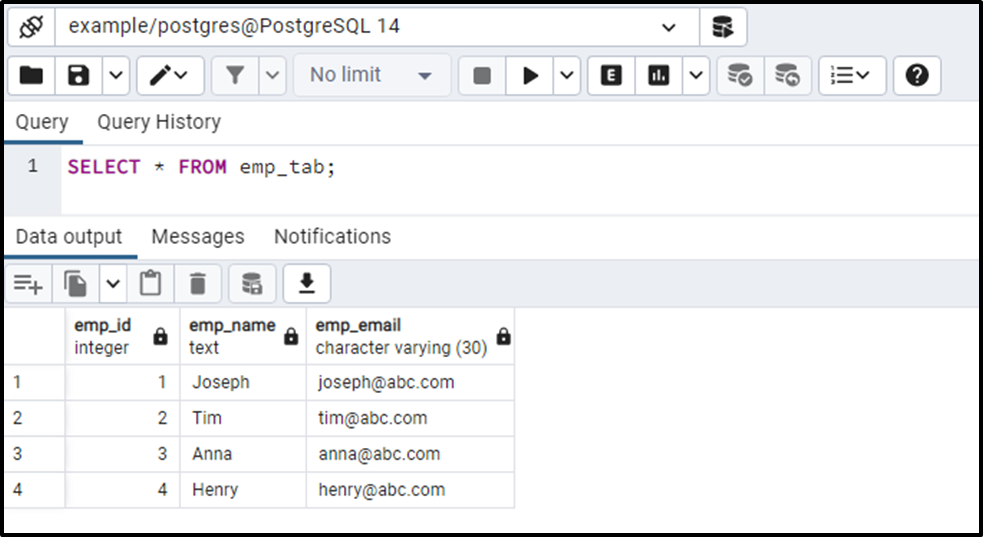
Task: Open the edit pencil menu
Action: (170, 76)
